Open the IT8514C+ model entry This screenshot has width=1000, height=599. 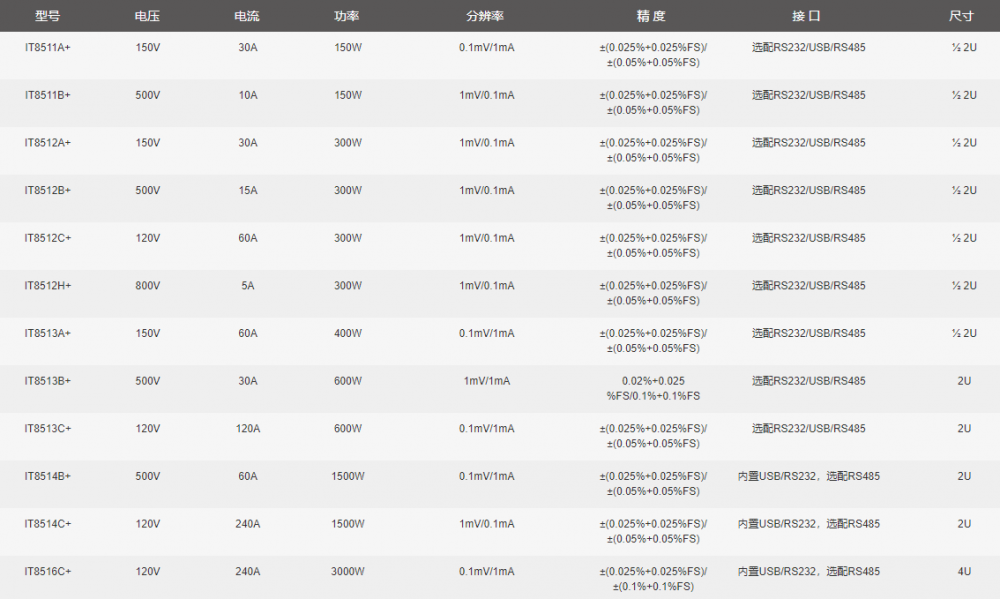pyautogui.click(x=48, y=524)
